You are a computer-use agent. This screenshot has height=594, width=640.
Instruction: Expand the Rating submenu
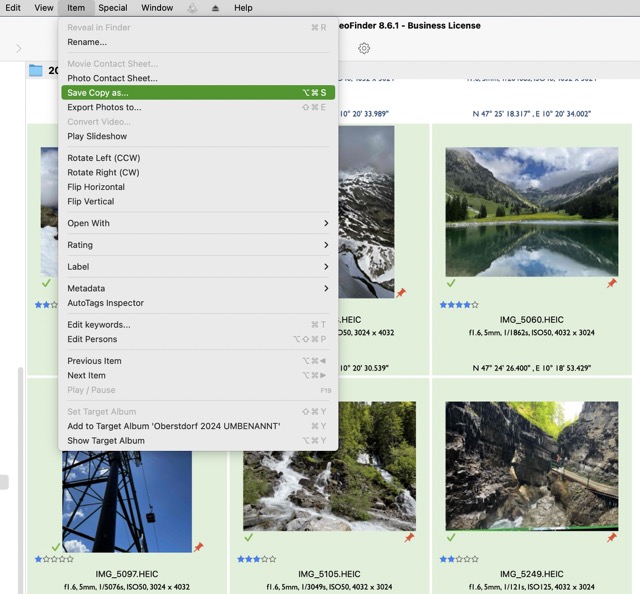pos(197,245)
